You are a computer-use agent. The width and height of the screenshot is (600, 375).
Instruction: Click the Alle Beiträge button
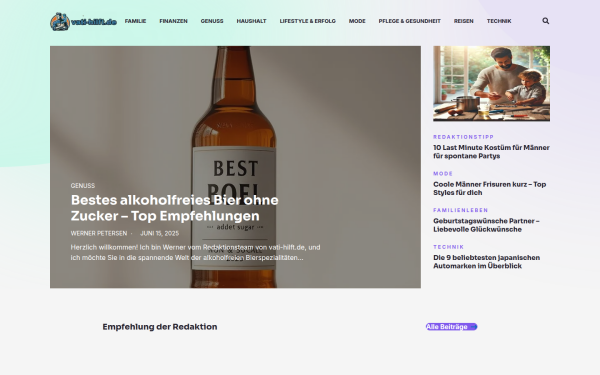coord(452,327)
